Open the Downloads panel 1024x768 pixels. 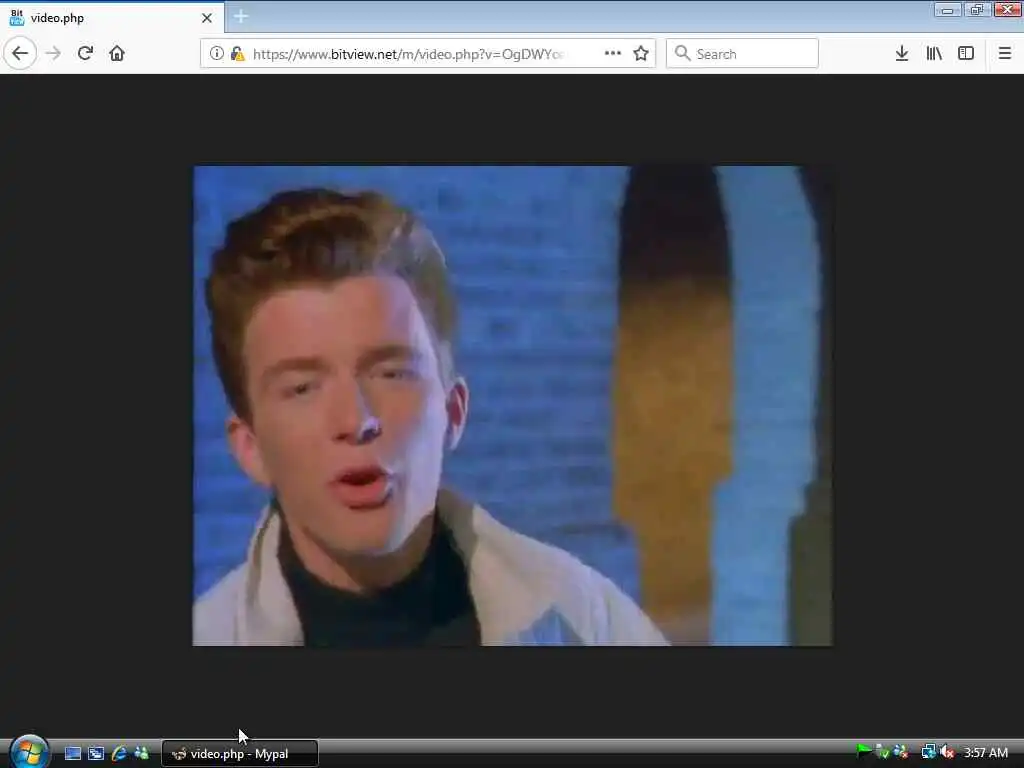(x=902, y=54)
